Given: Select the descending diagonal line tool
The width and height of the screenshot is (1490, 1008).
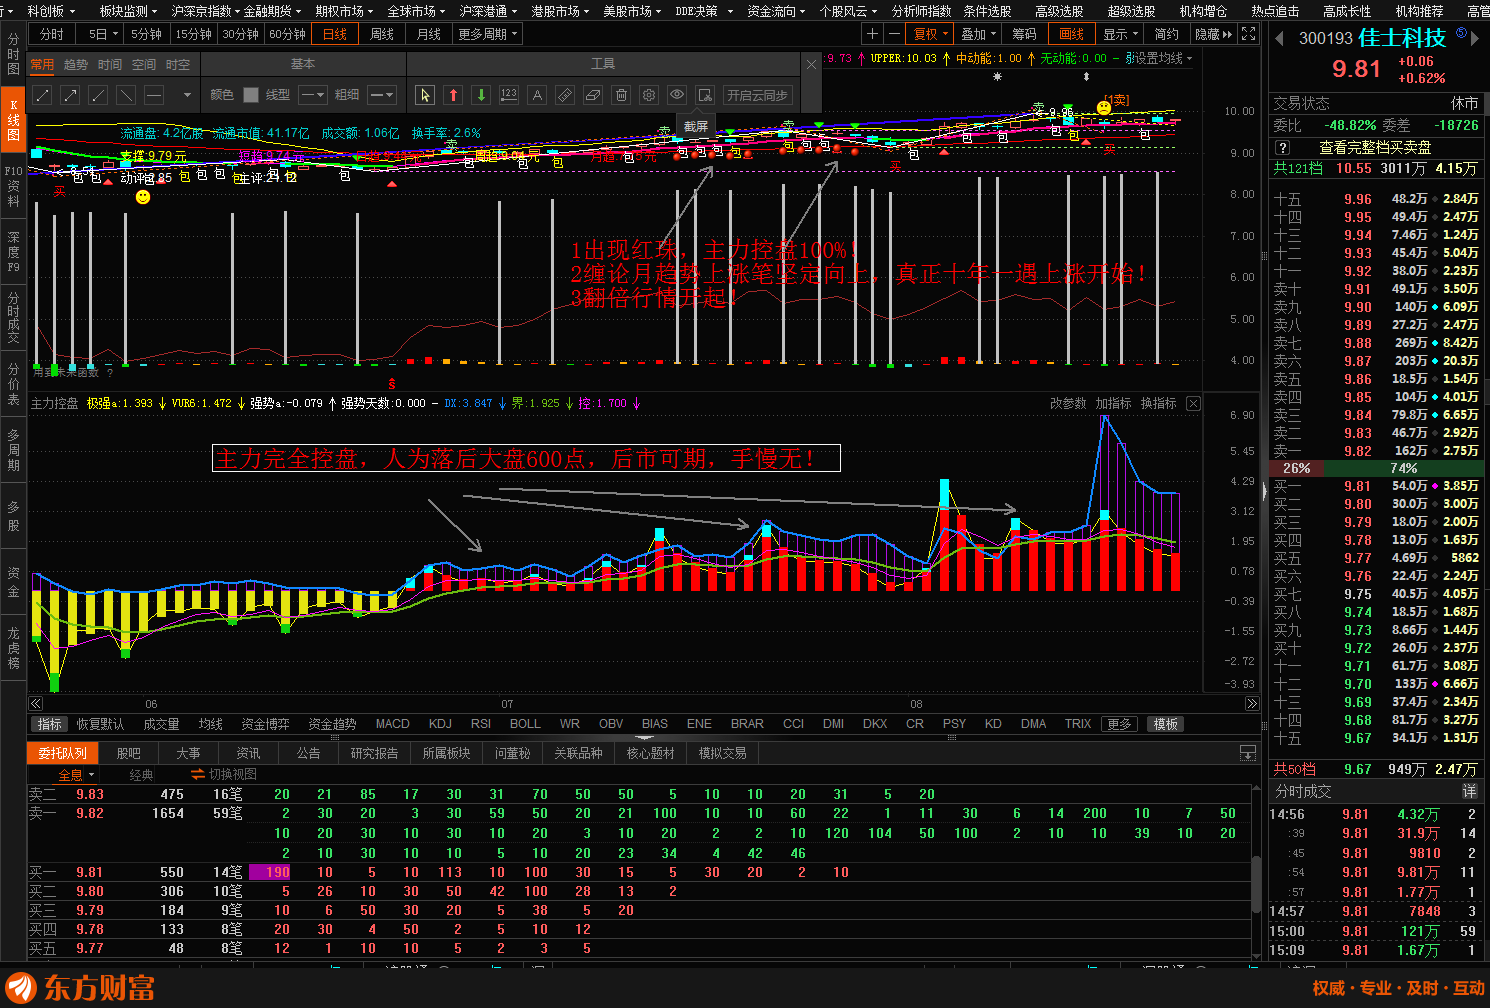Looking at the screenshot, I should [x=126, y=95].
